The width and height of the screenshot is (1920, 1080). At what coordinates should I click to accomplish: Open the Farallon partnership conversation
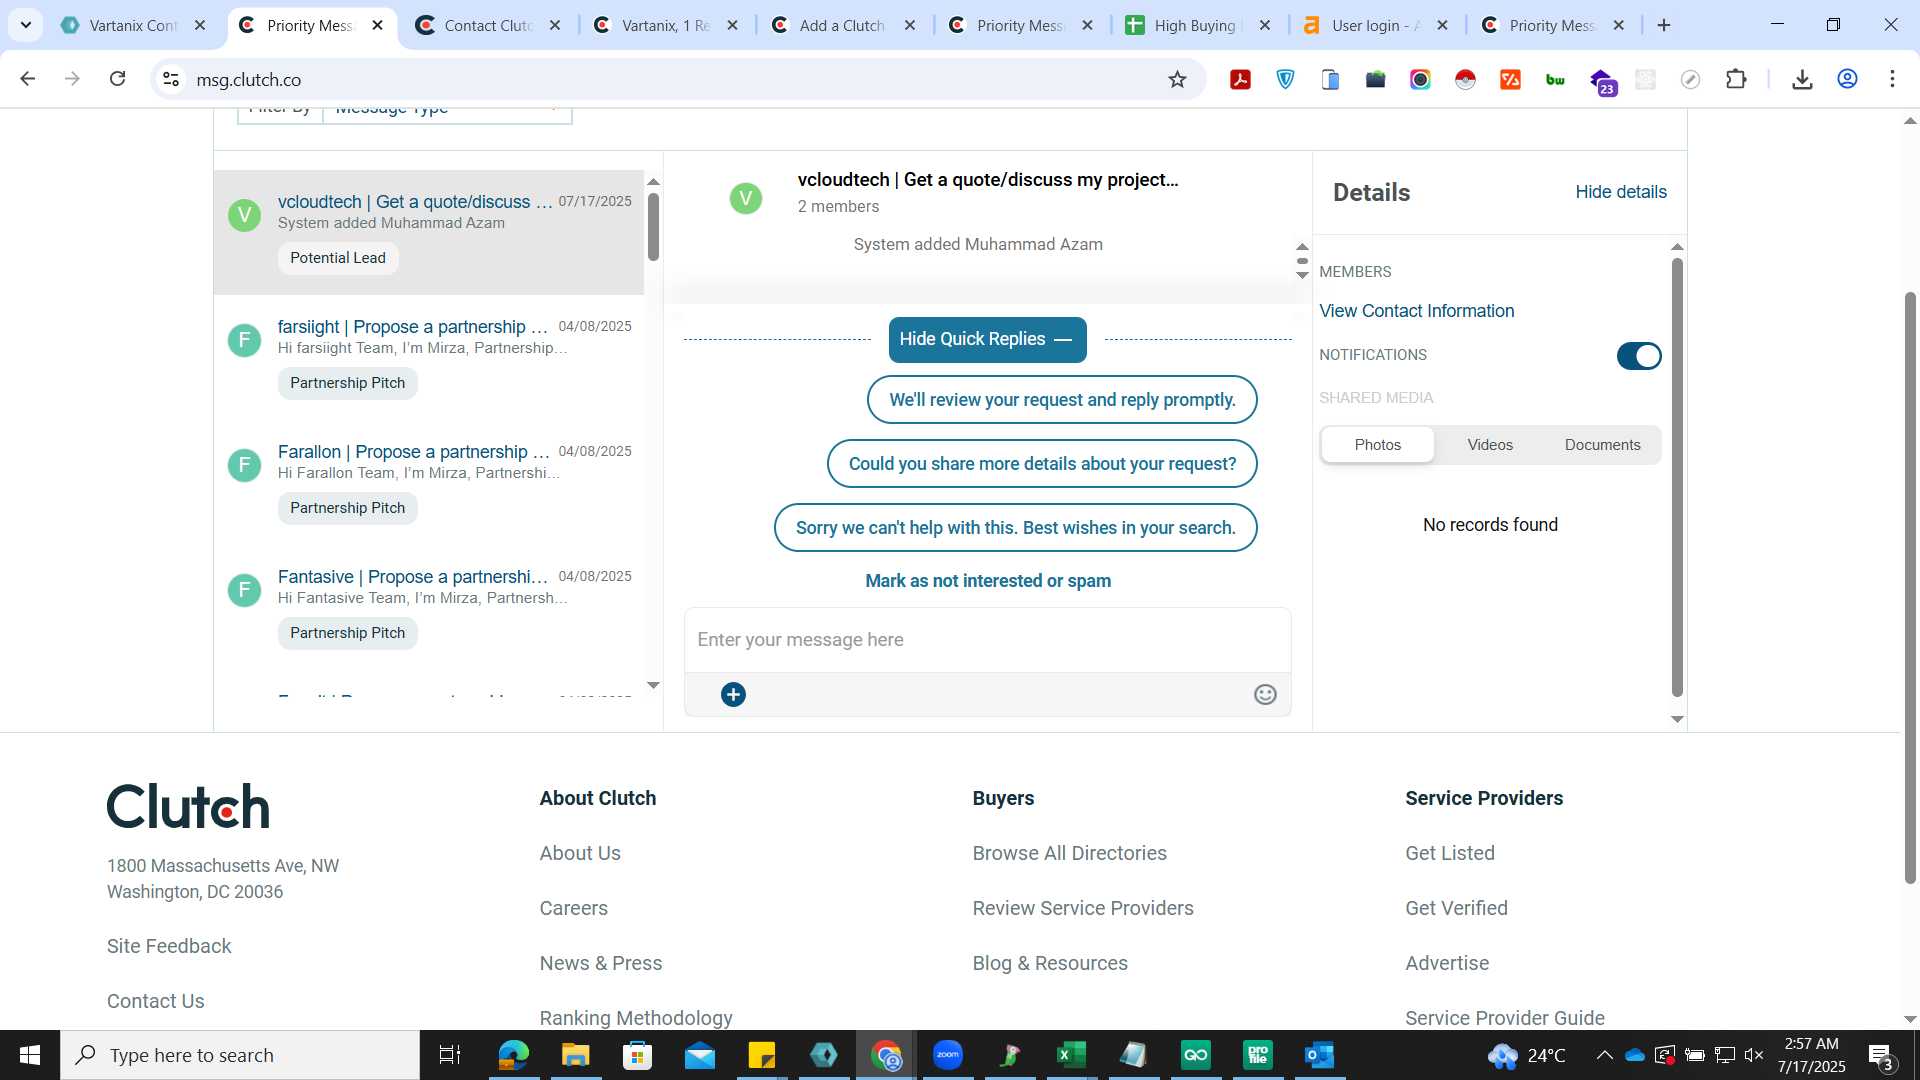pos(429,482)
